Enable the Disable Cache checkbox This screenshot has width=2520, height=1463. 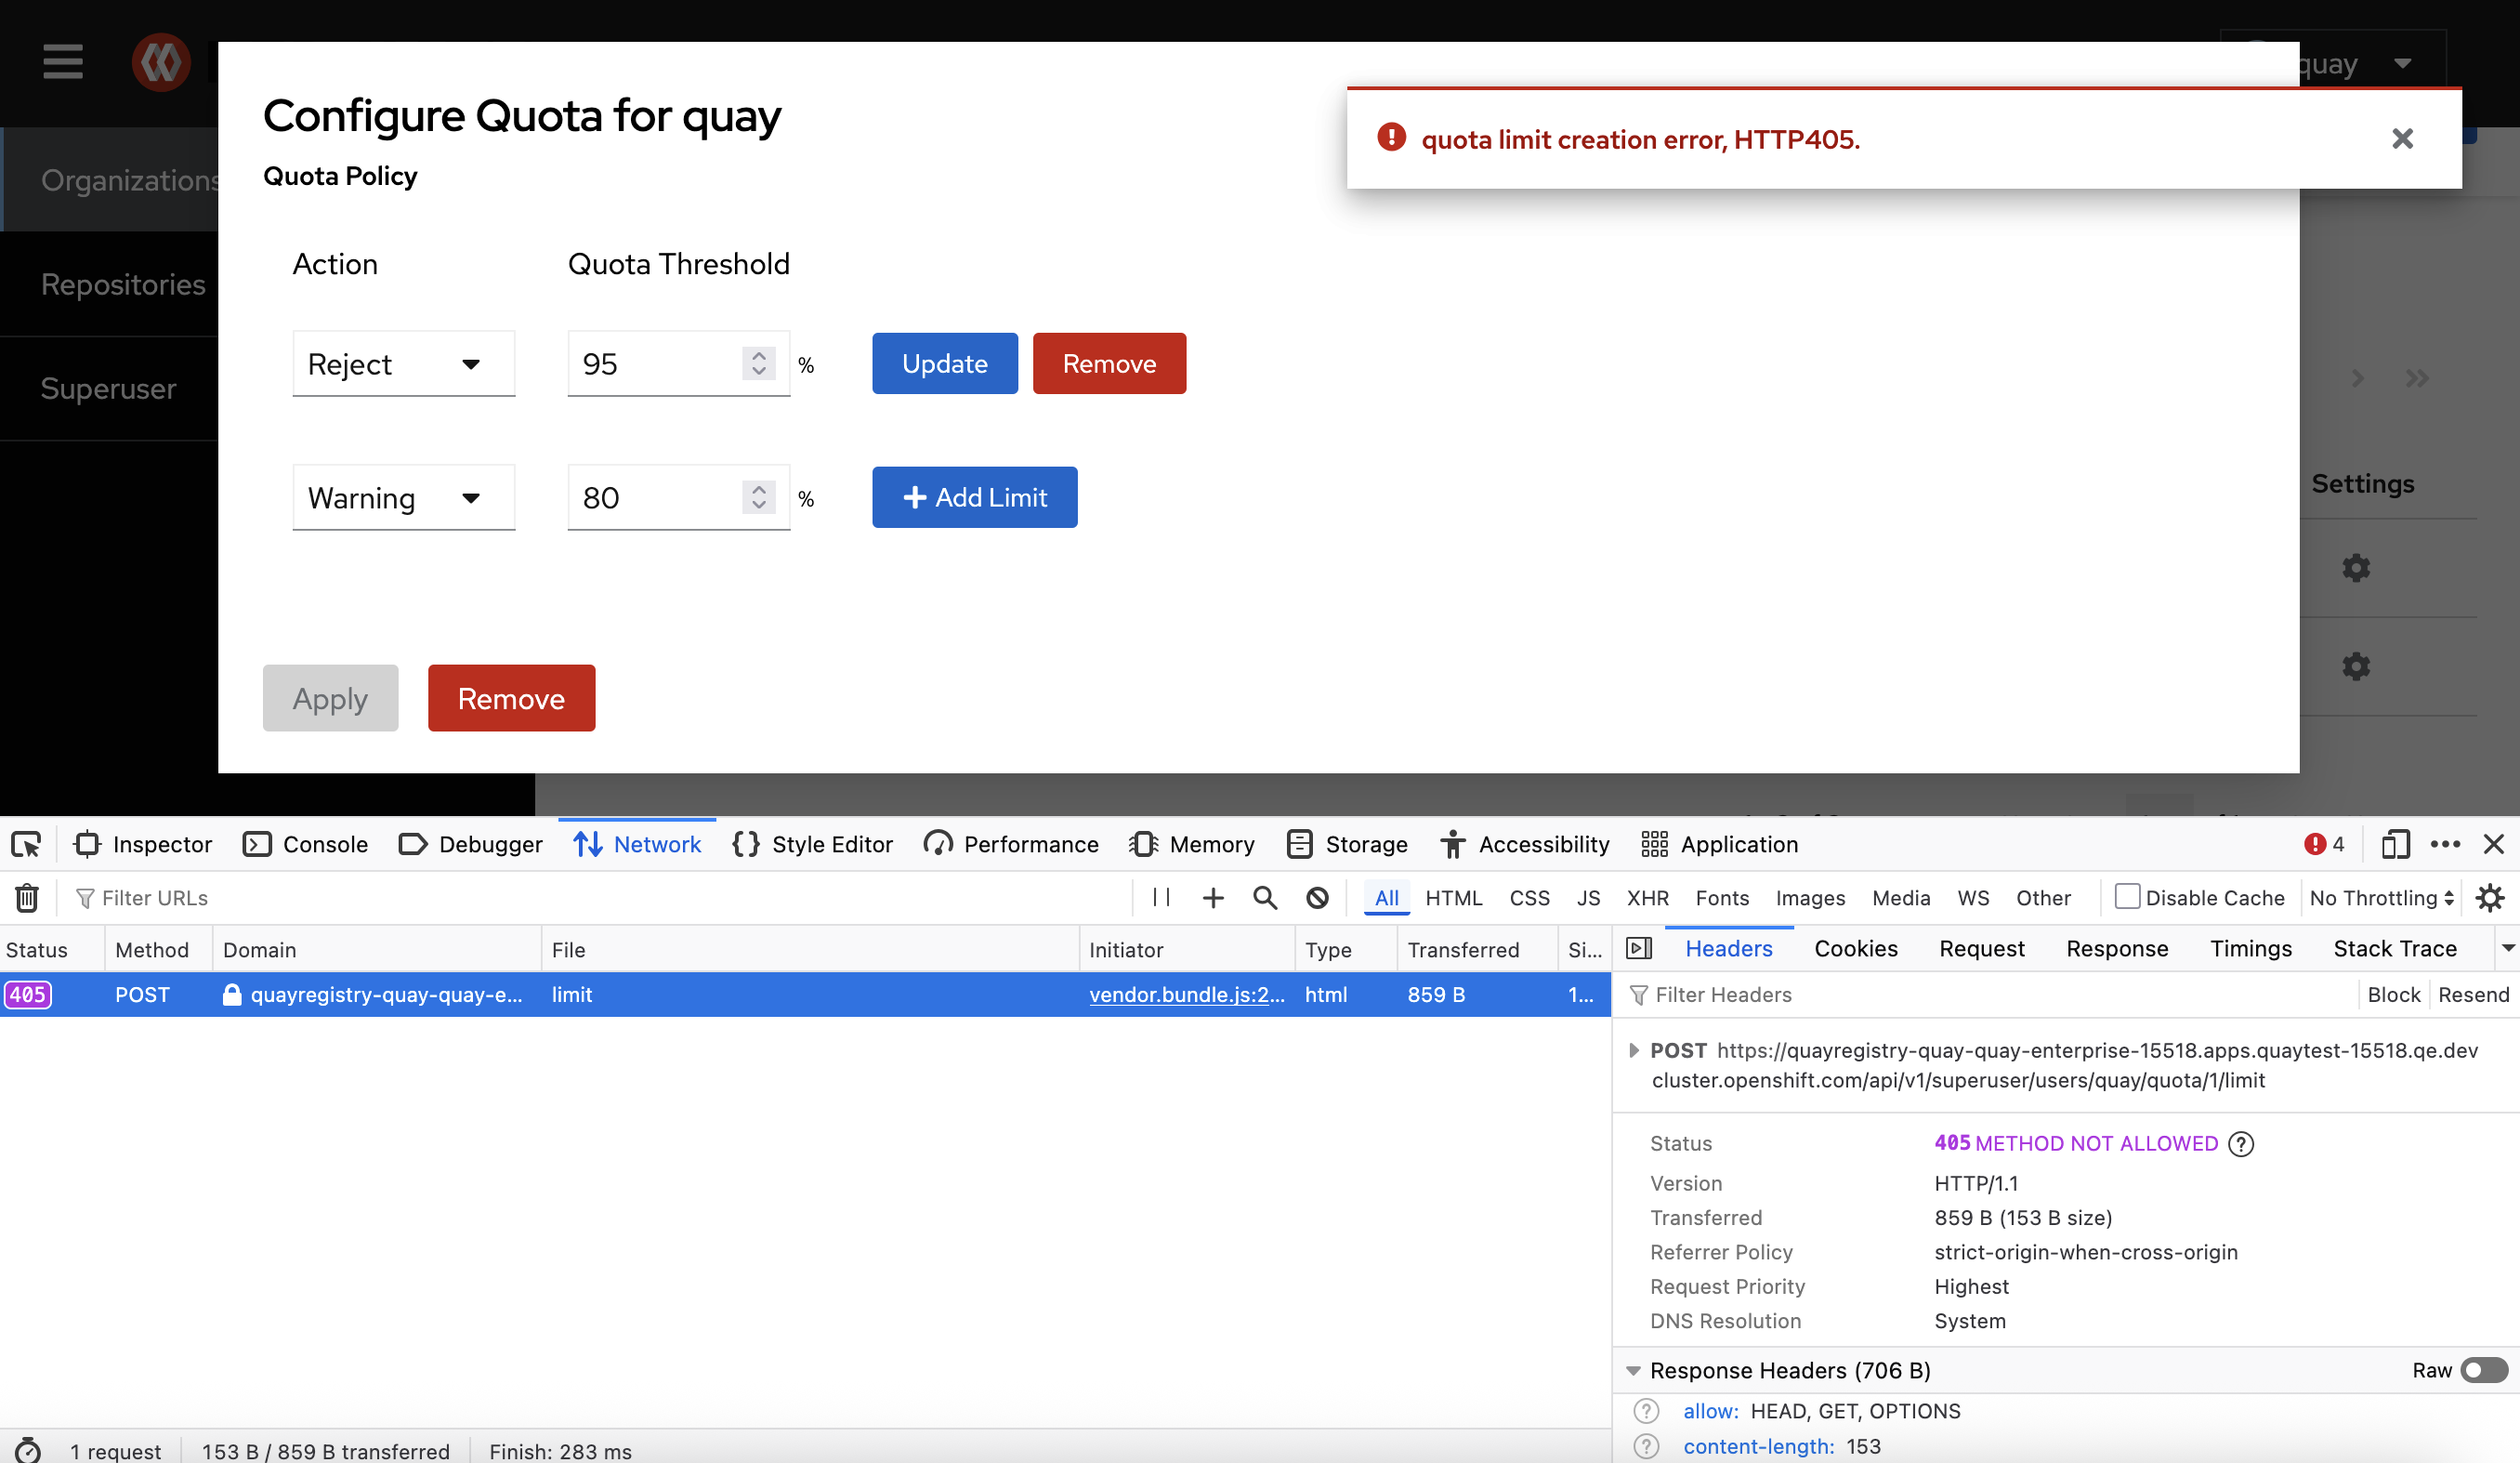(x=2127, y=897)
